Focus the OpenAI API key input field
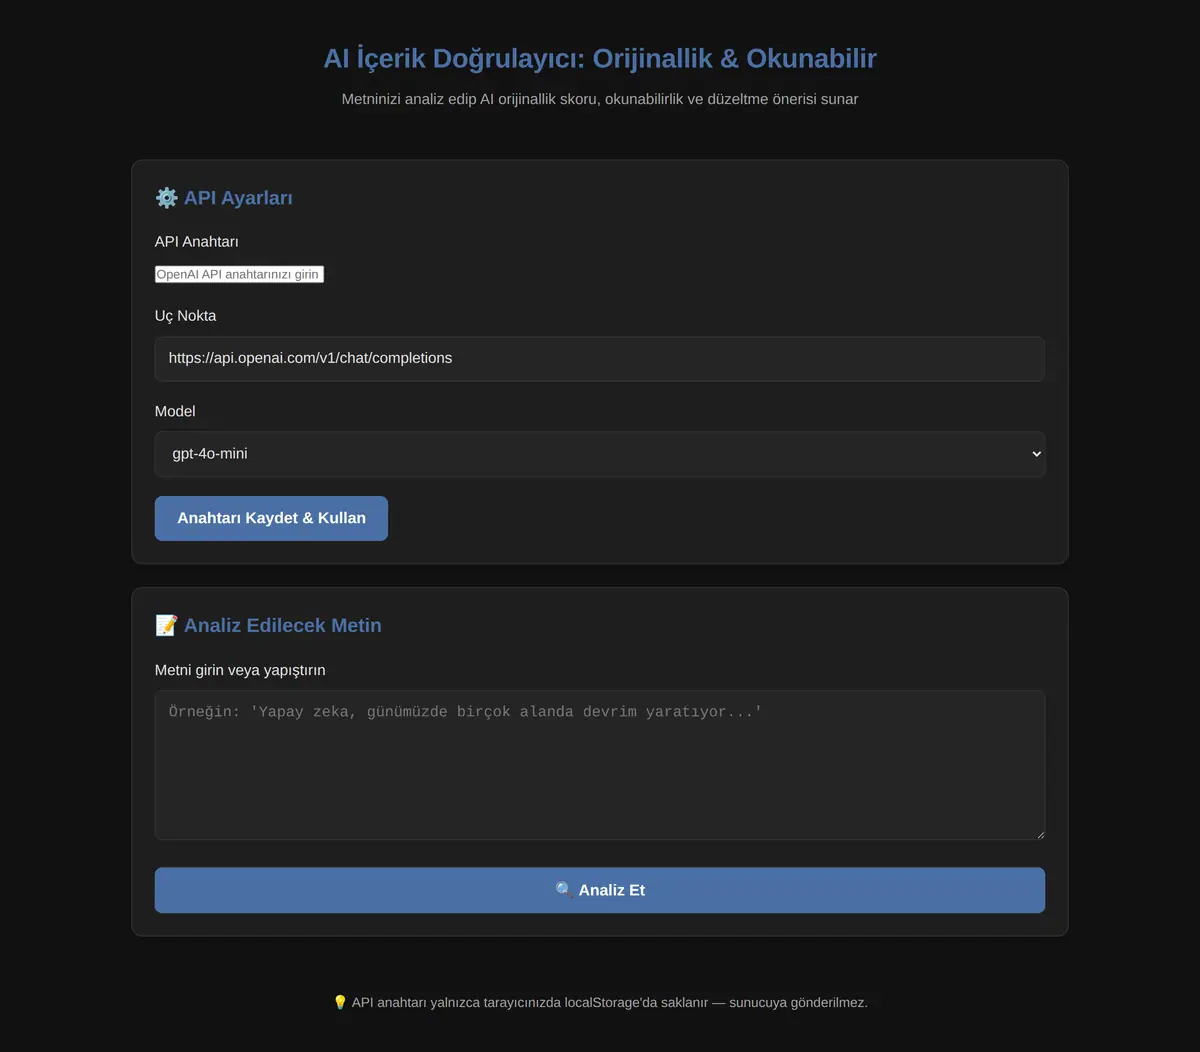Viewport: 1200px width, 1052px height. click(239, 274)
